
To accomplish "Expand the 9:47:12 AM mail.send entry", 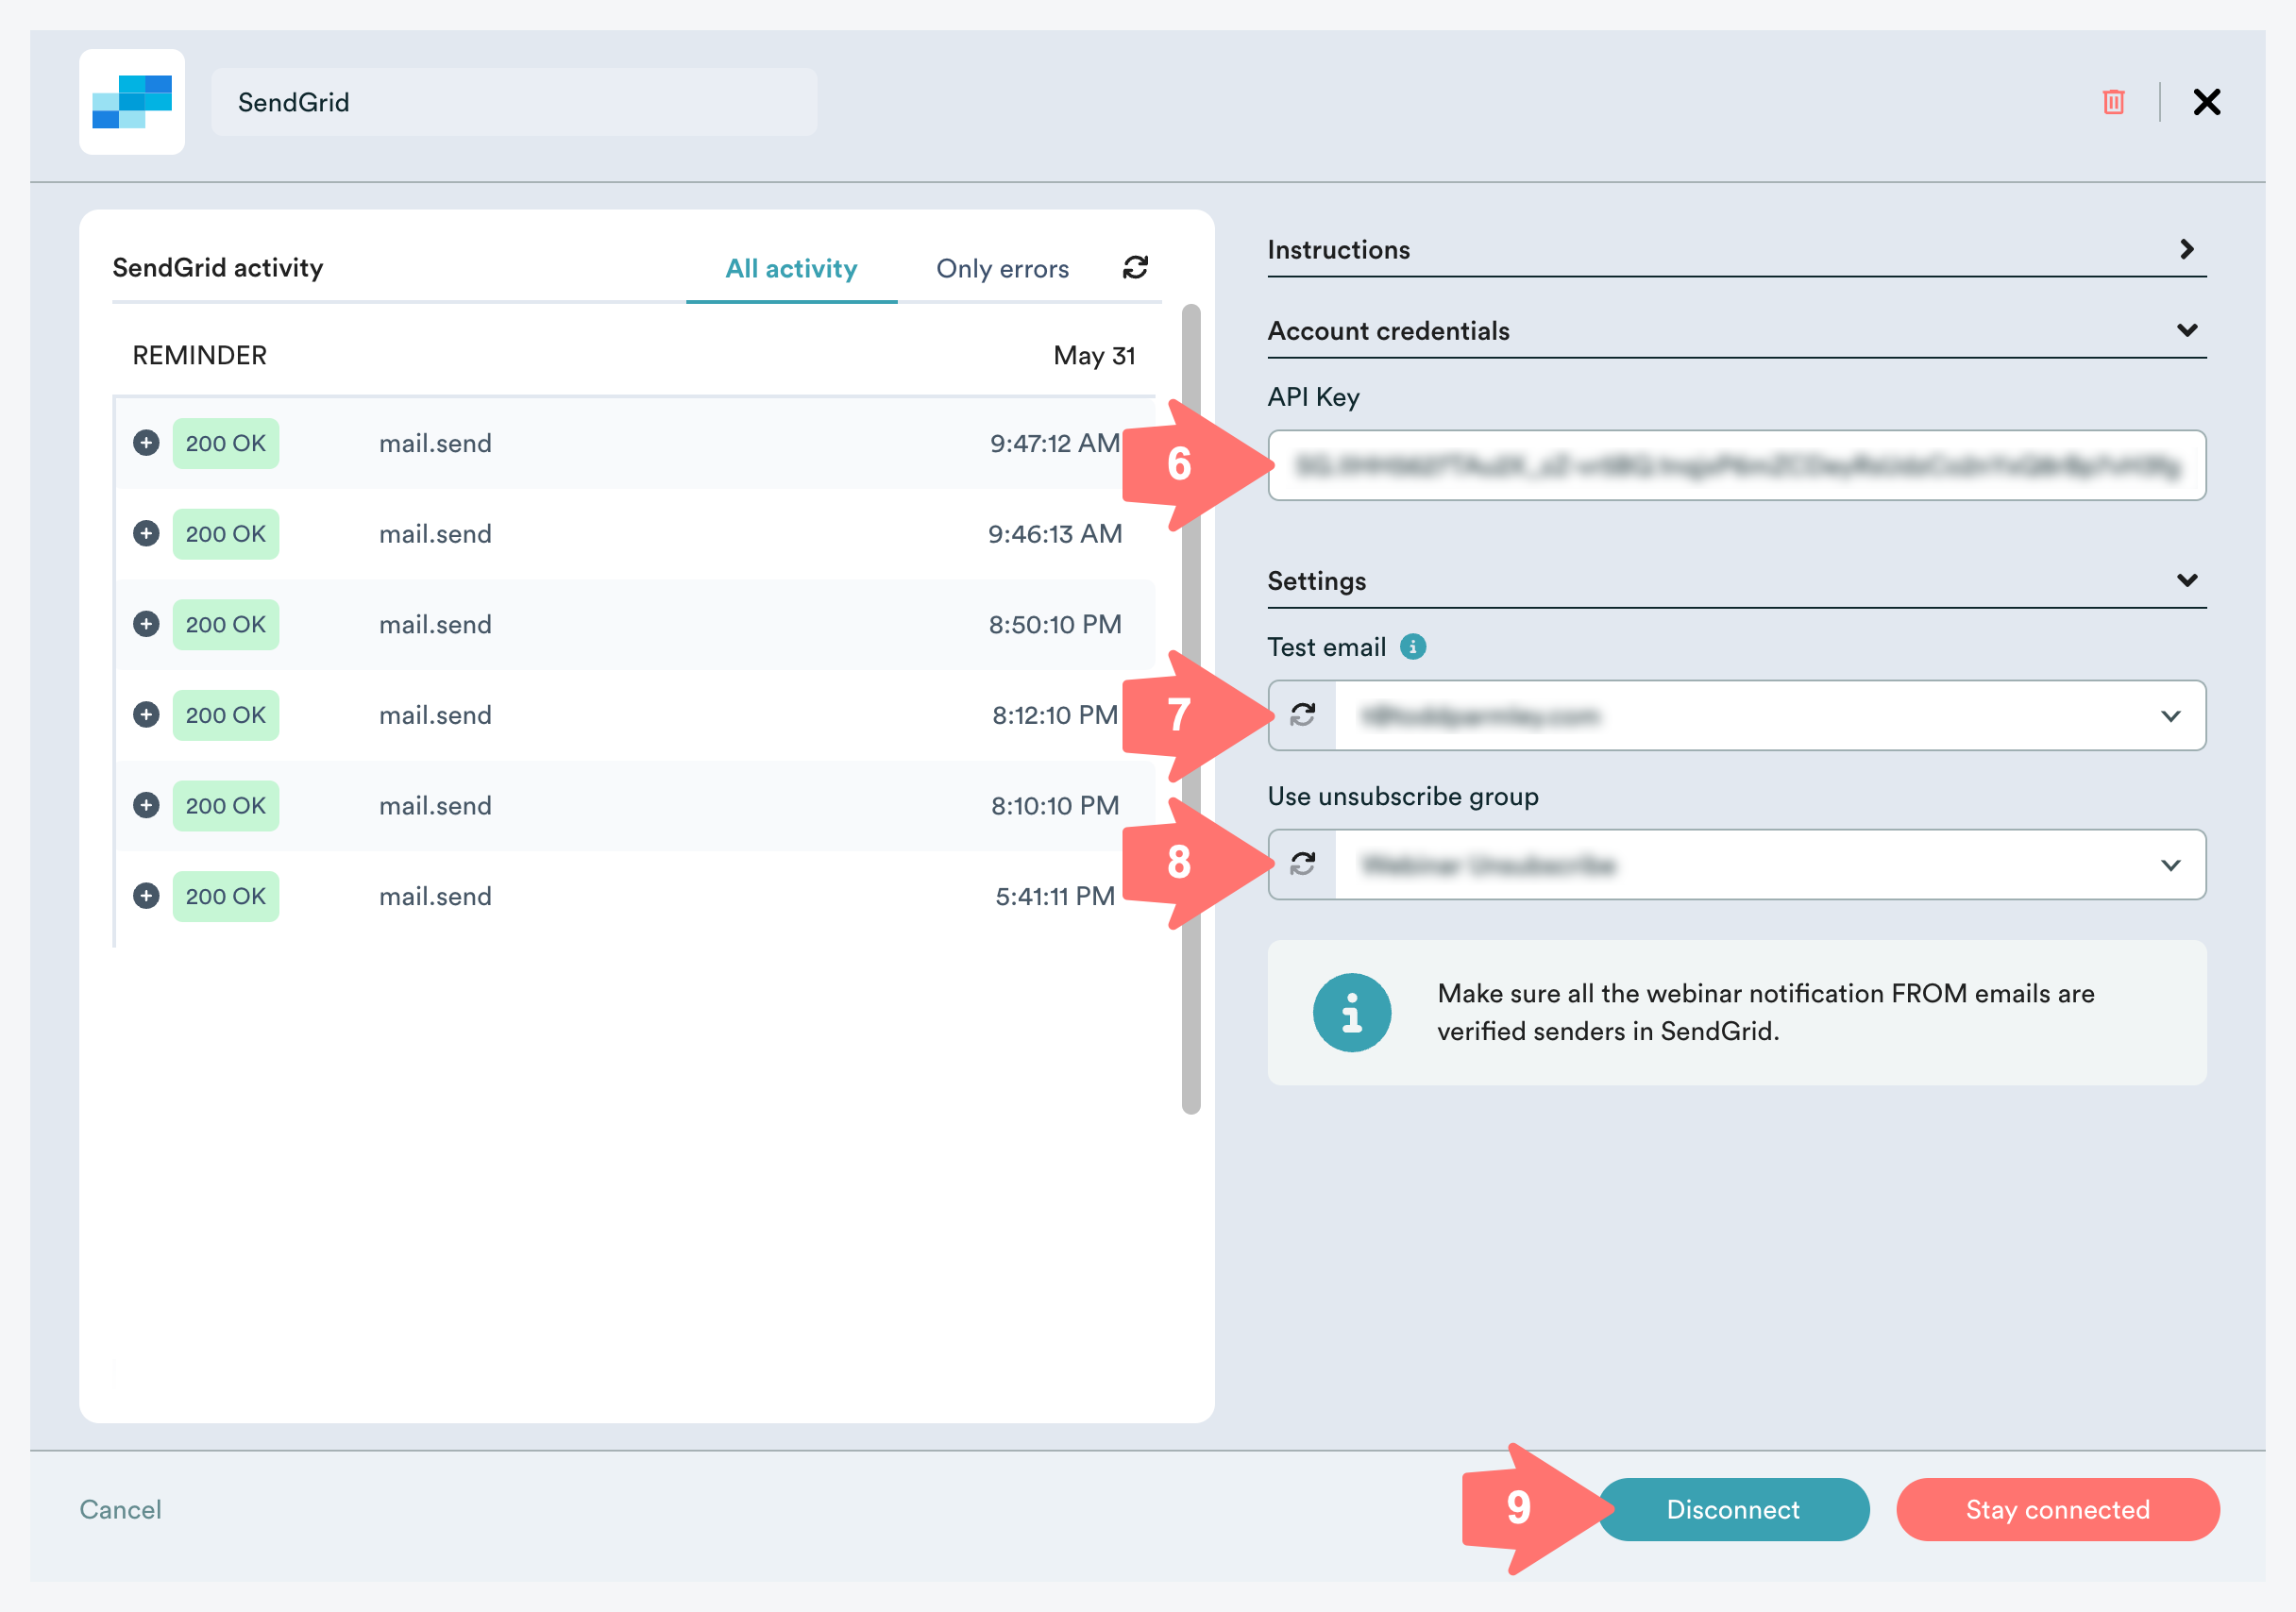I will (x=146, y=443).
